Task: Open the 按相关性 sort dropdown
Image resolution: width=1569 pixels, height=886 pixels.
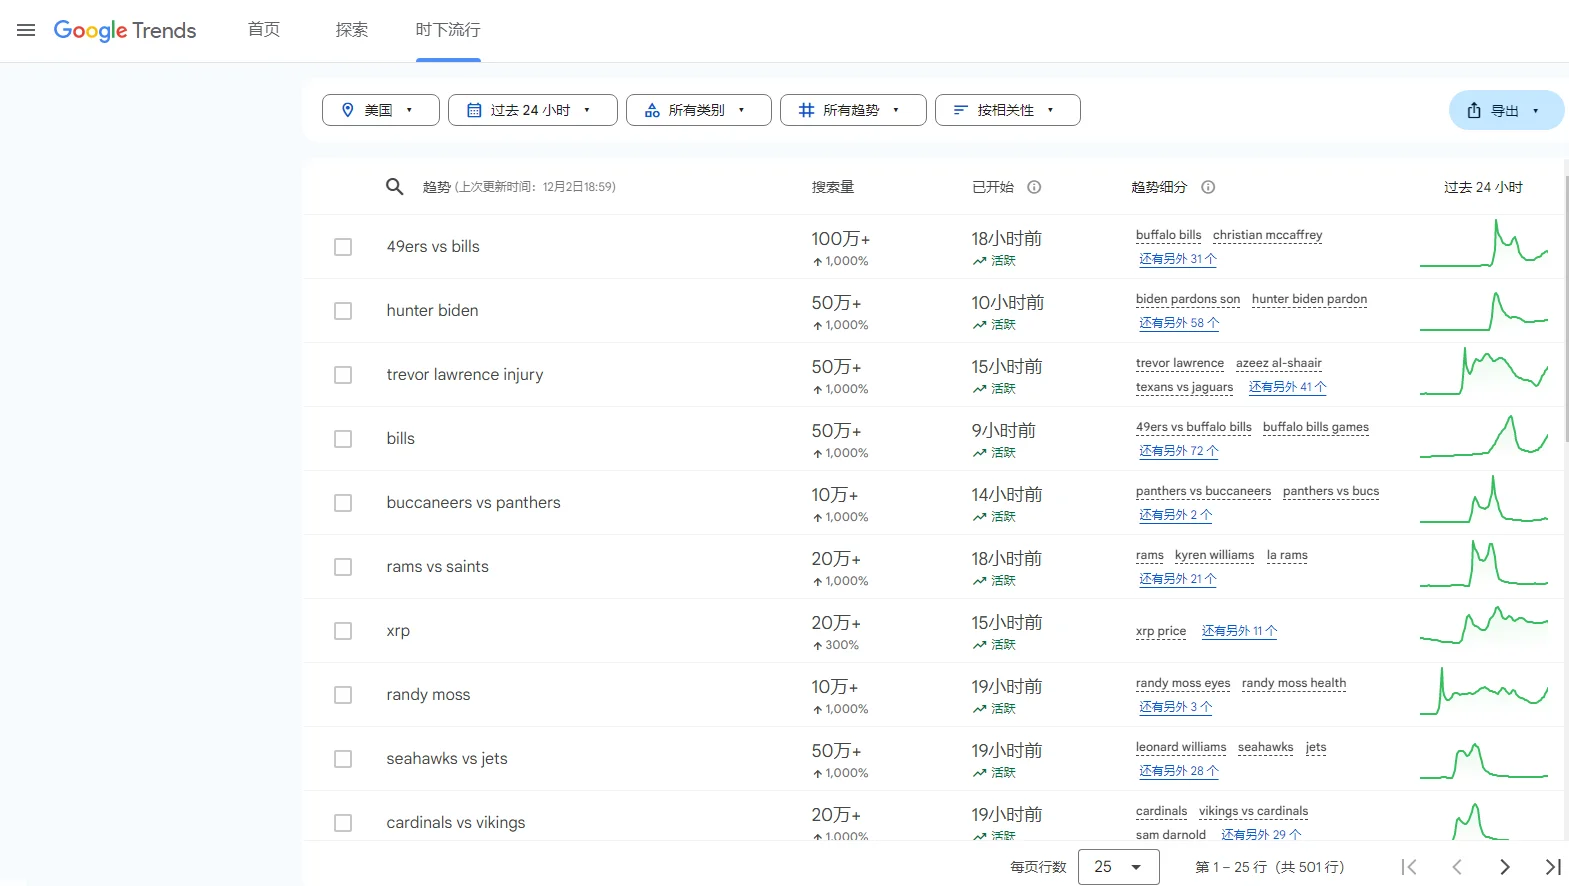Action: point(1008,110)
